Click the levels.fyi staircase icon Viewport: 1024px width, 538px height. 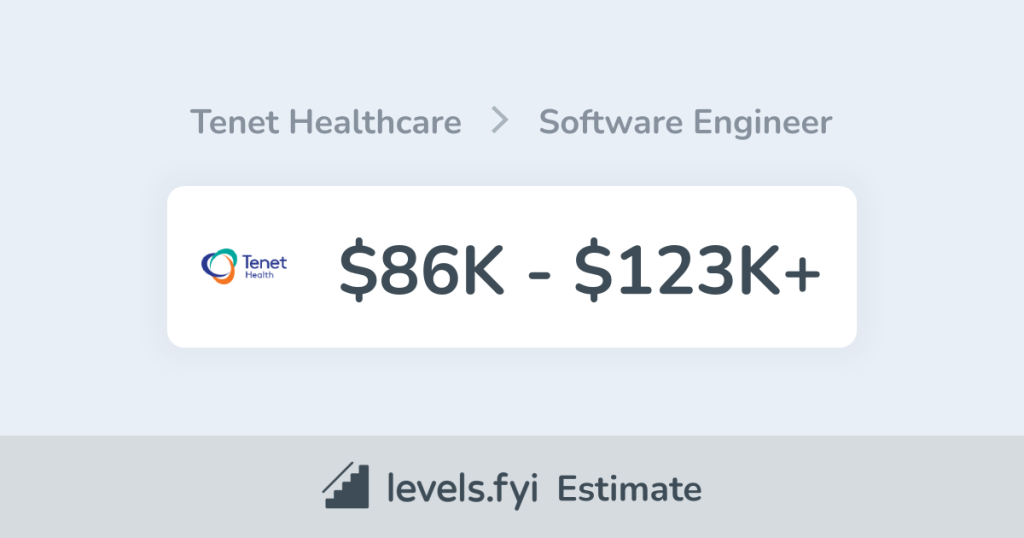click(346, 487)
